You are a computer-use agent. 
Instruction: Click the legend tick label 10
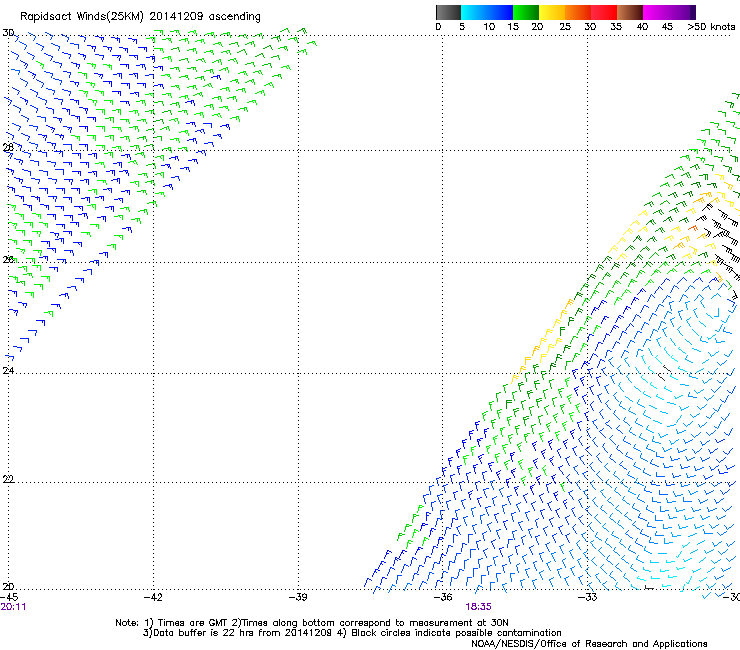489,27
